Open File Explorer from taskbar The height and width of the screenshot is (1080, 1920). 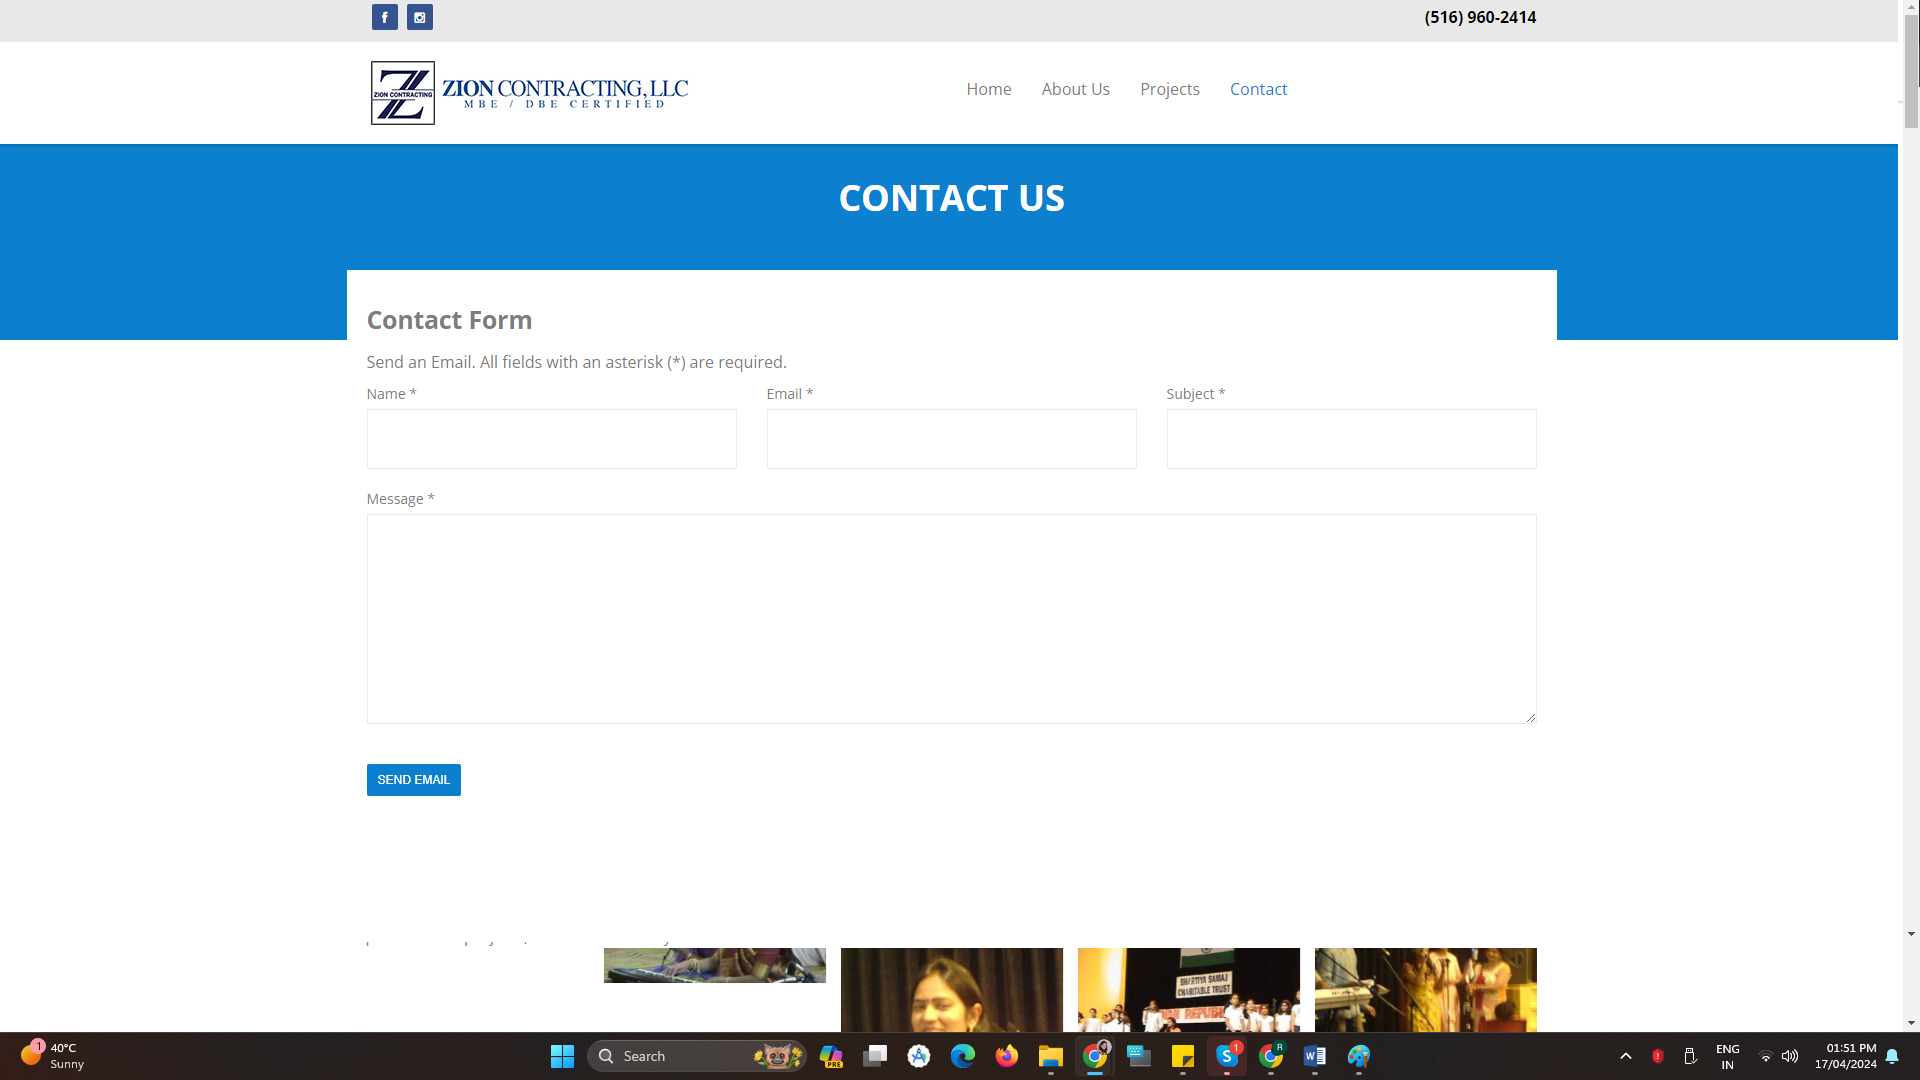click(1050, 1056)
